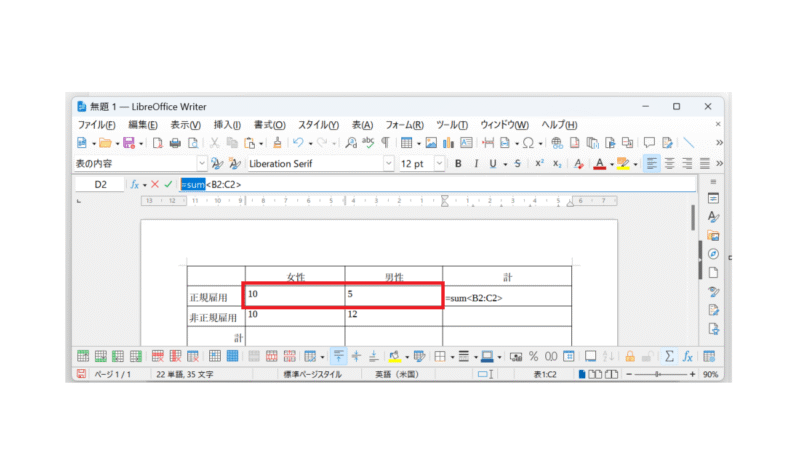Toggle Italic formatting
The width and height of the screenshot is (800, 450).
point(476,164)
